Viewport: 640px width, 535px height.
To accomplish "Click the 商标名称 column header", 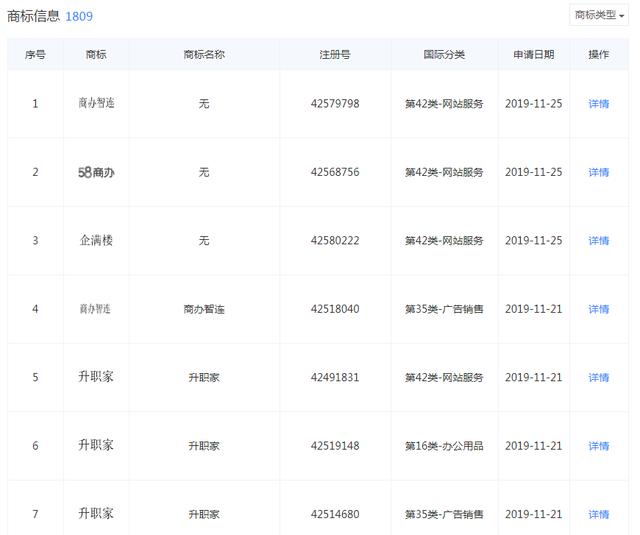I will click(x=204, y=54).
